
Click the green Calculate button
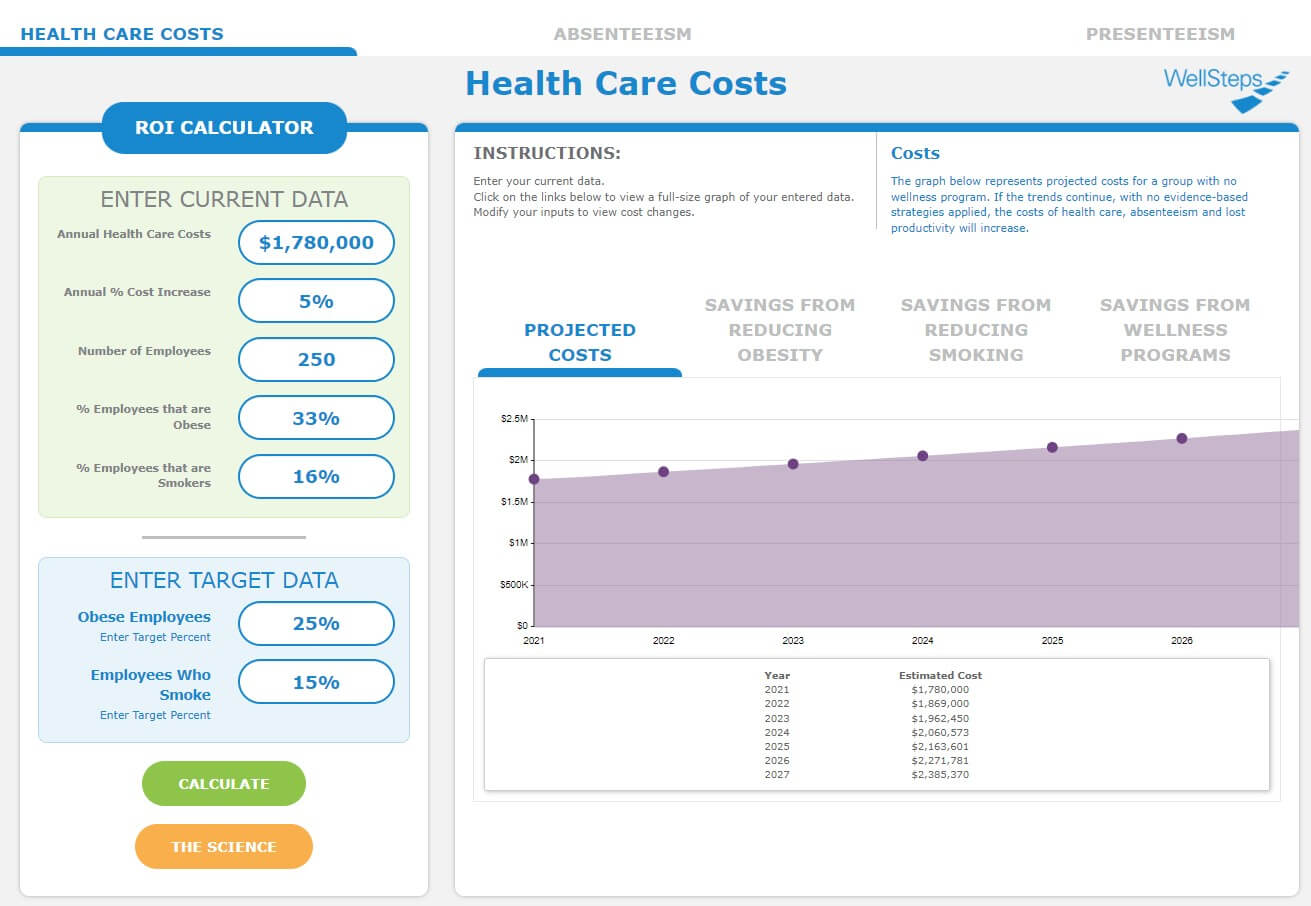(224, 784)
